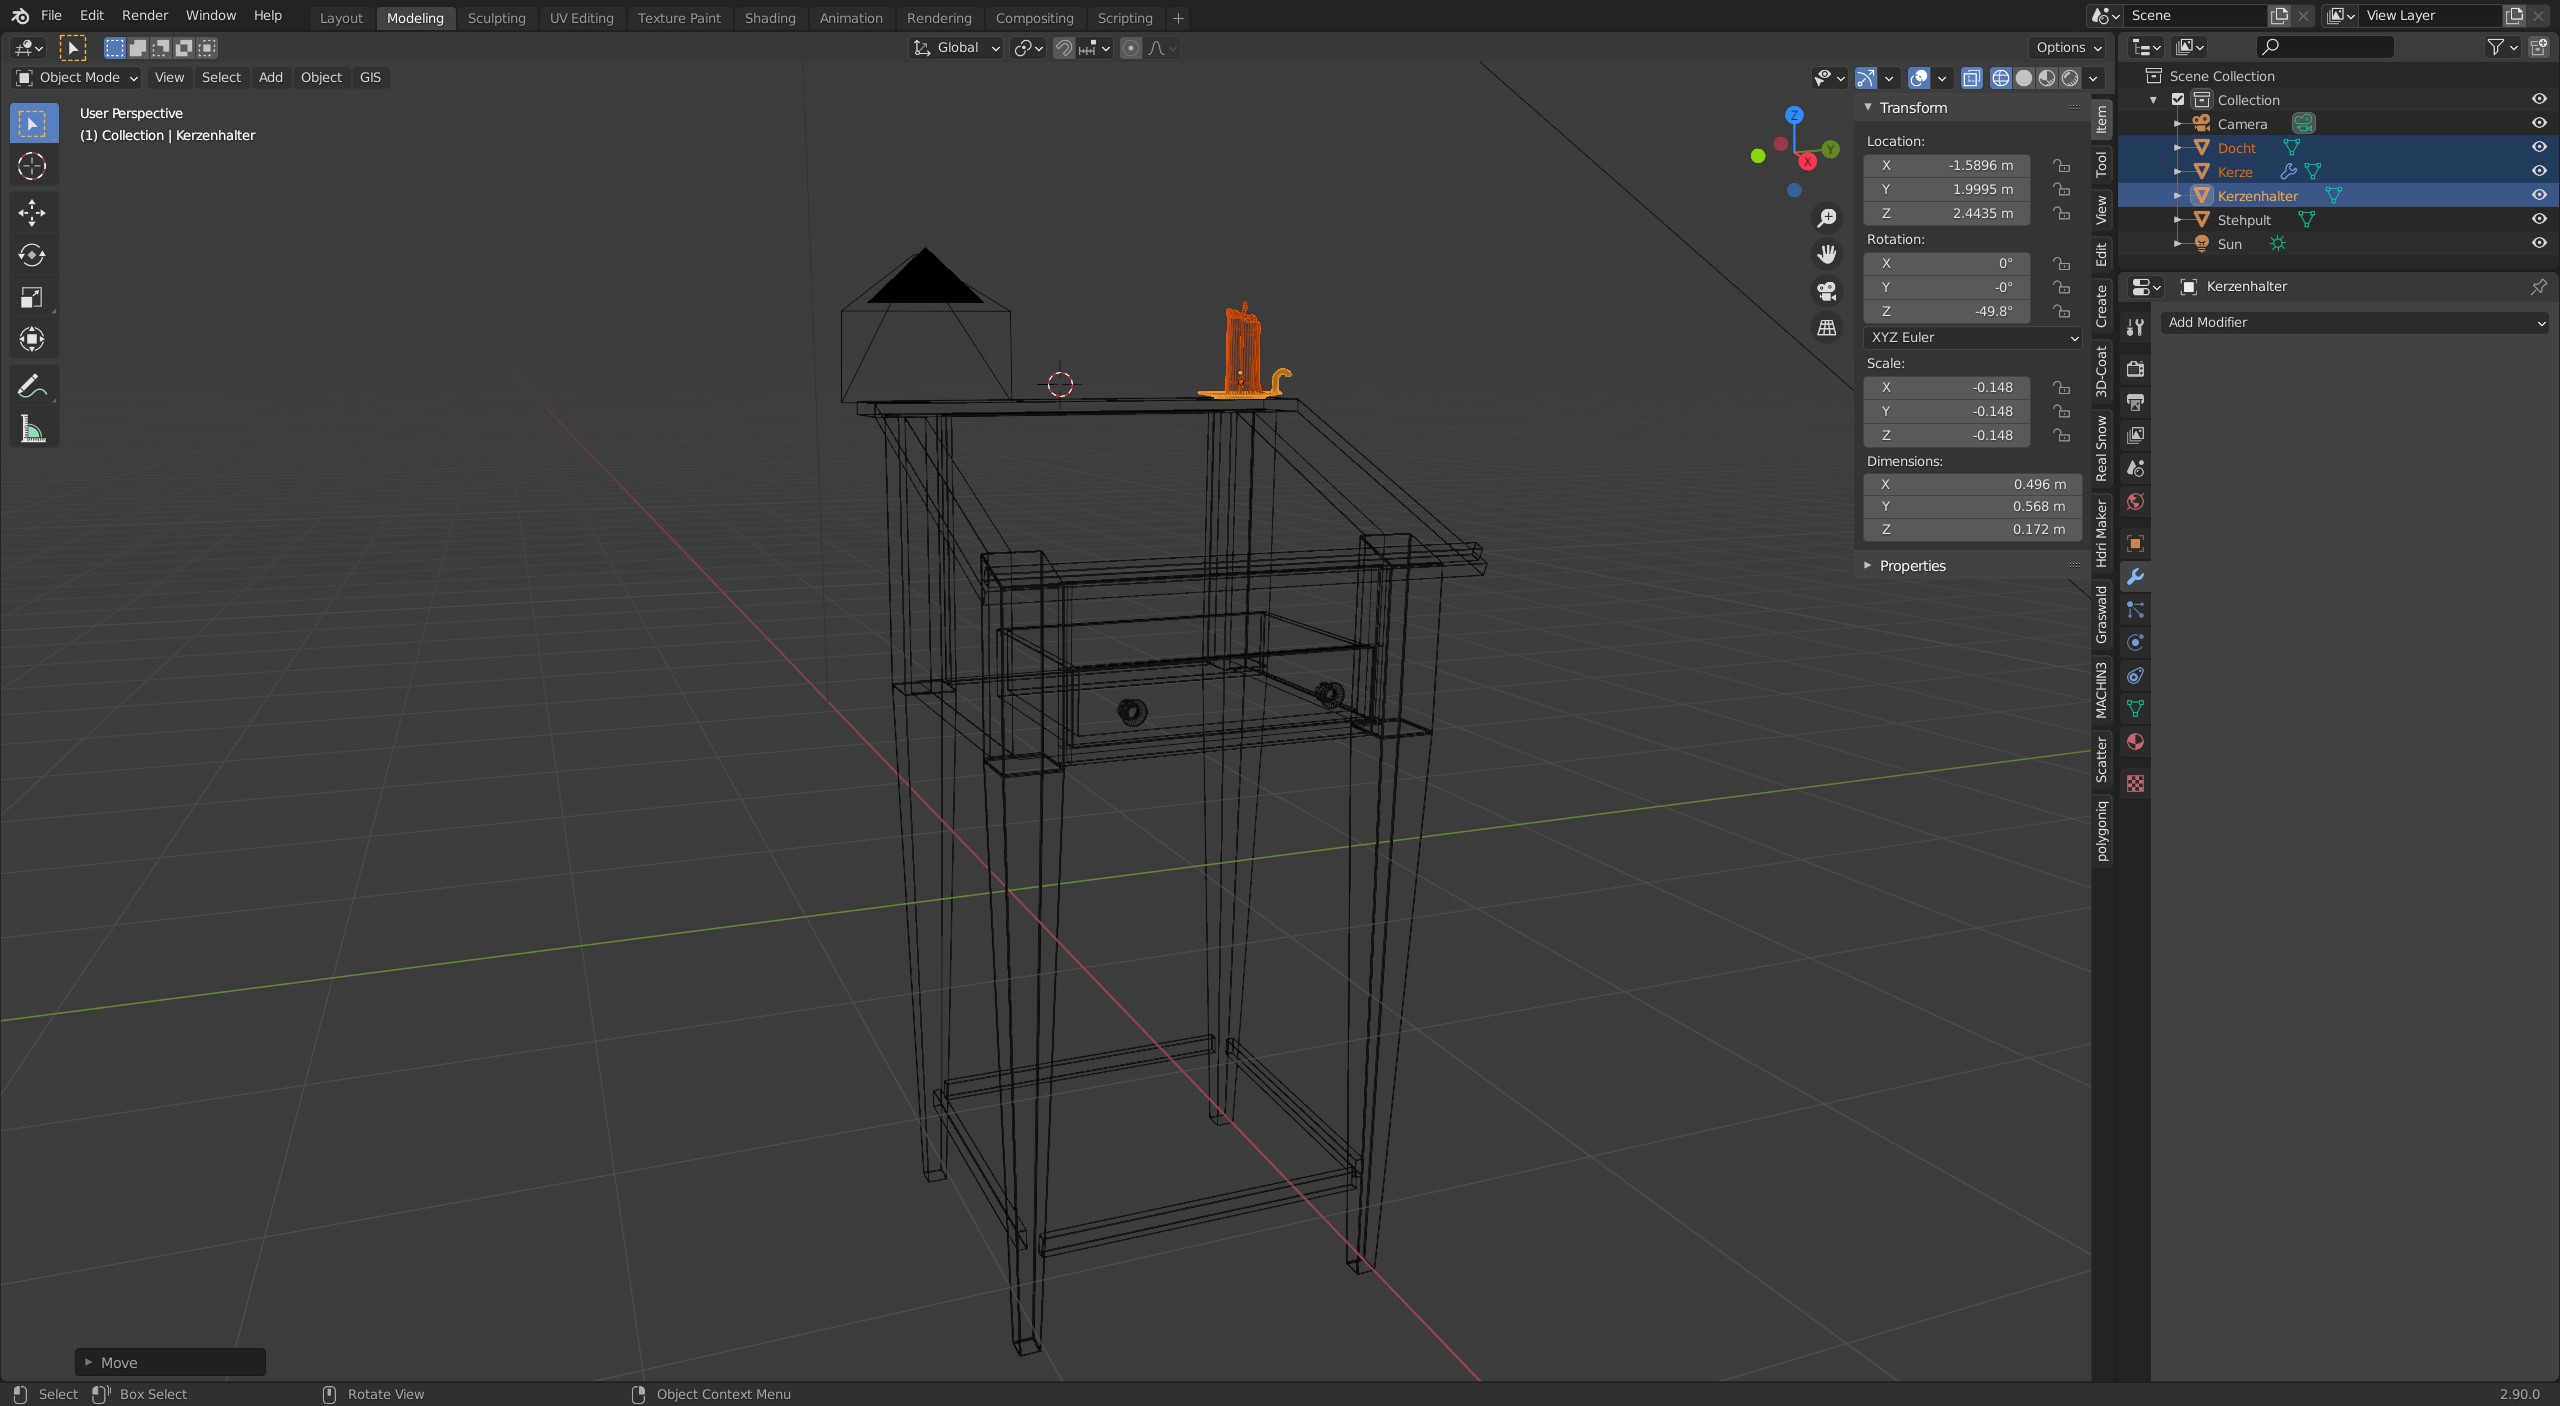The image size is (2560, 1406).
Task: Activate the Move tool
Action: click(x=32, y=212)
